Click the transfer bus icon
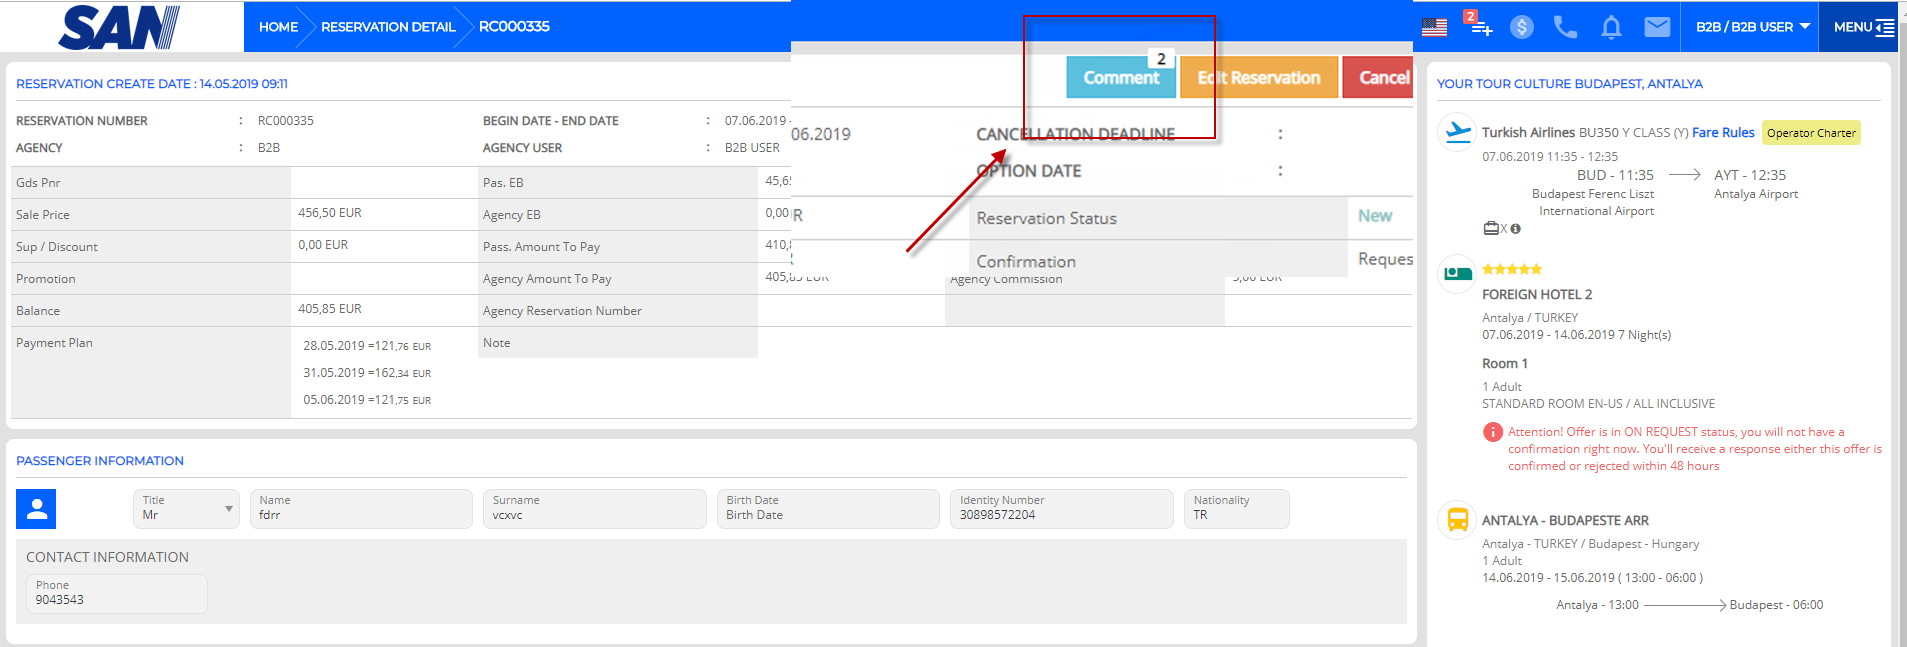The height and width of the screenshot is (647, 1907). [x=1457, y=520]
